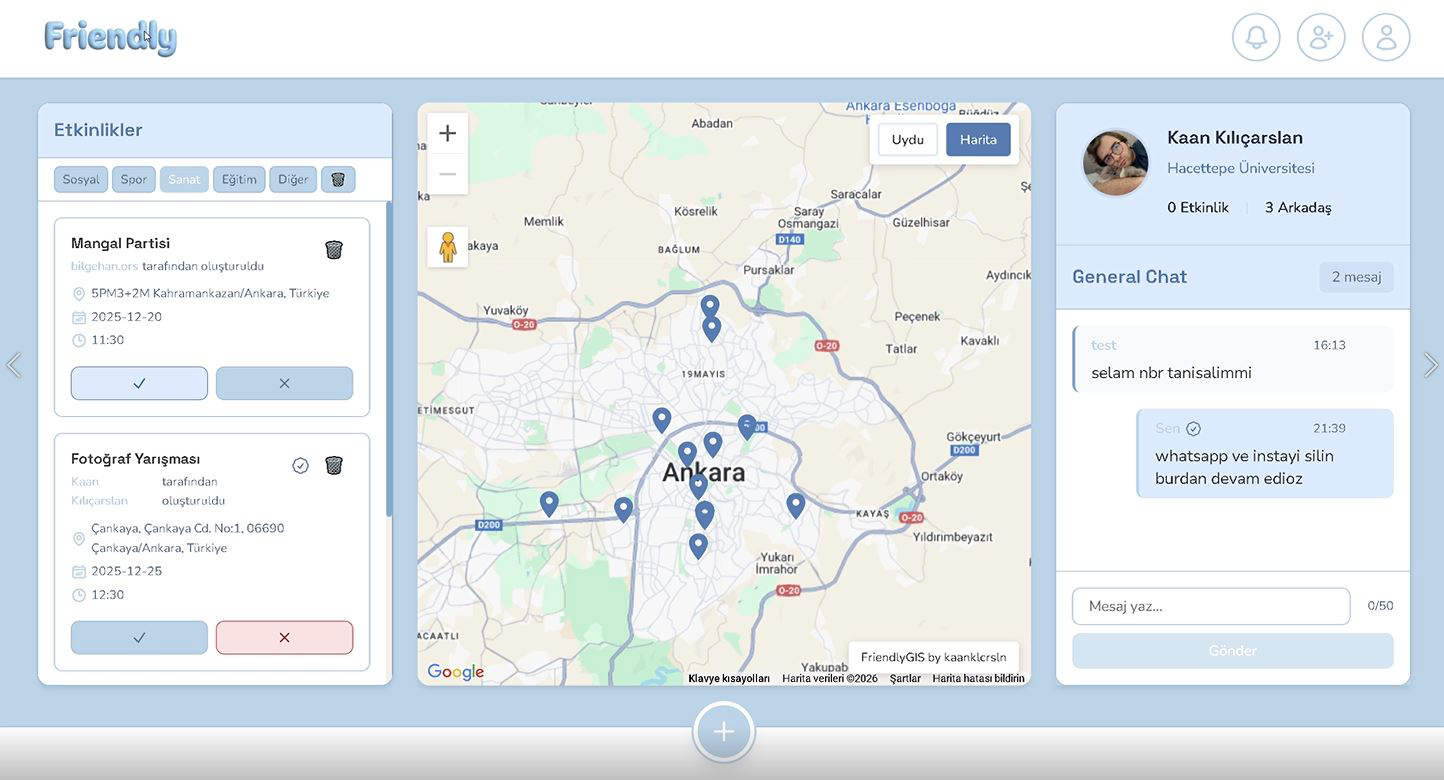The height and width of the screenshot is (780, 1444).
Task: Click the check-circle icon on Fotoğraf Yarışması
Action: tap(300, 465)
